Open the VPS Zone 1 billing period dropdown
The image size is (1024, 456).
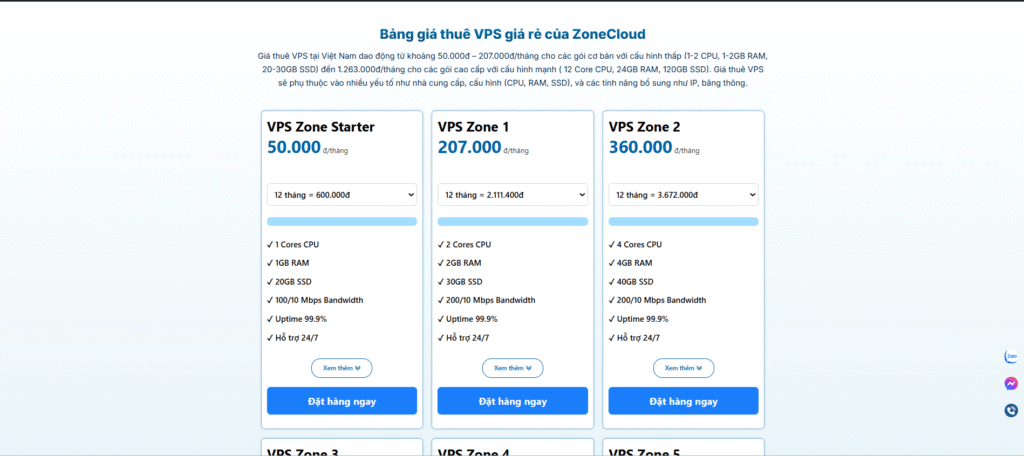click(x=512, y=195)
